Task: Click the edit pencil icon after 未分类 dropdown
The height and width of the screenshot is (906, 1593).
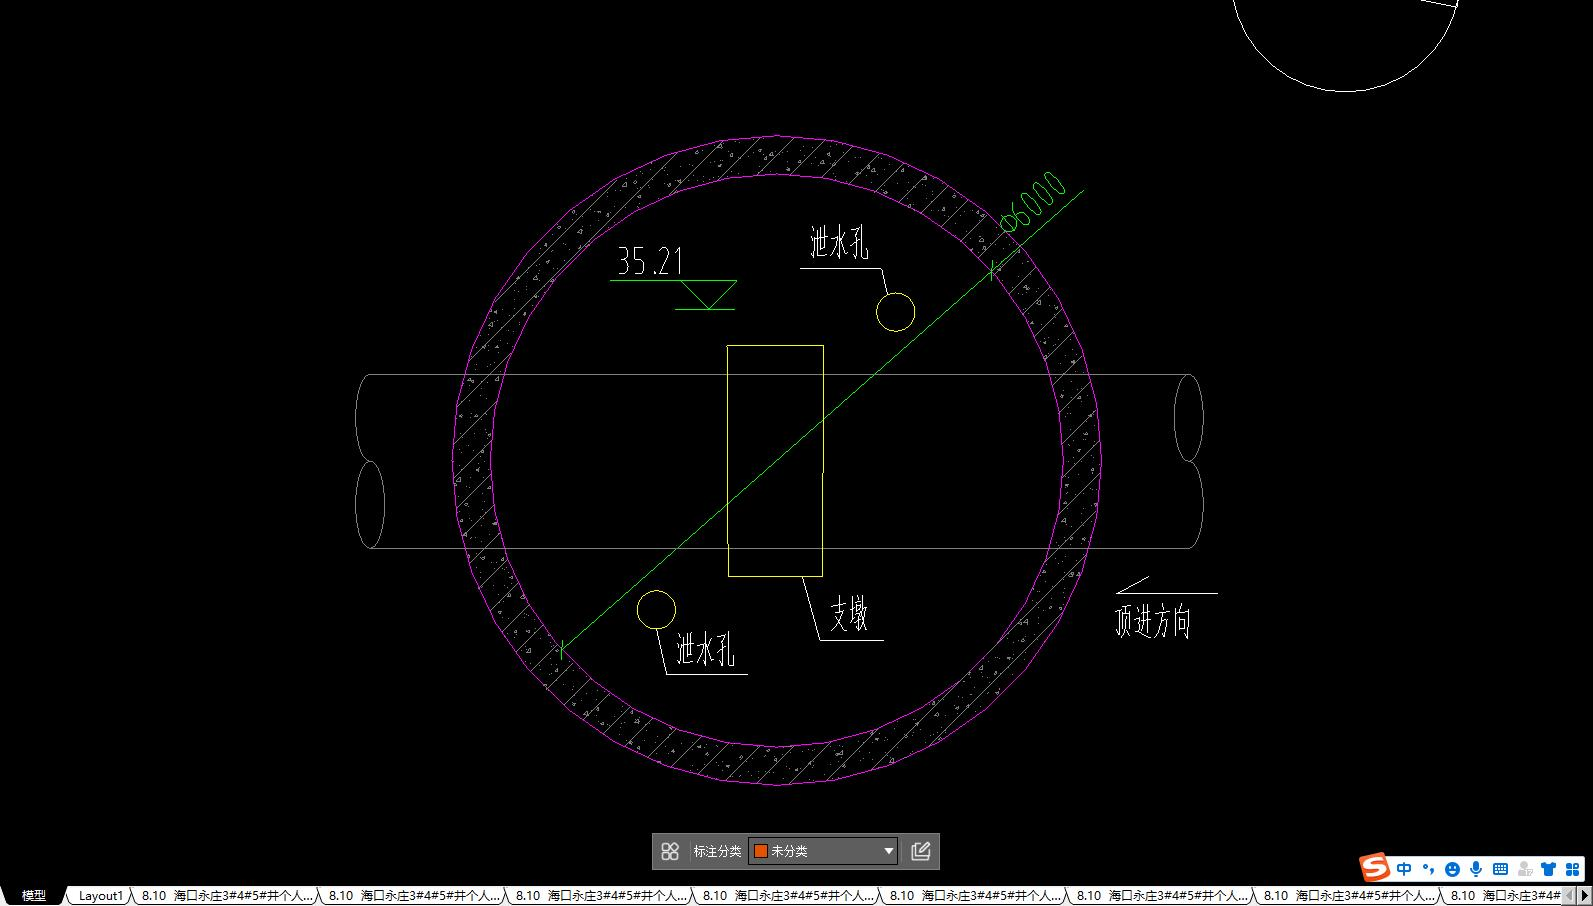Action: click(x=921, y=851)
